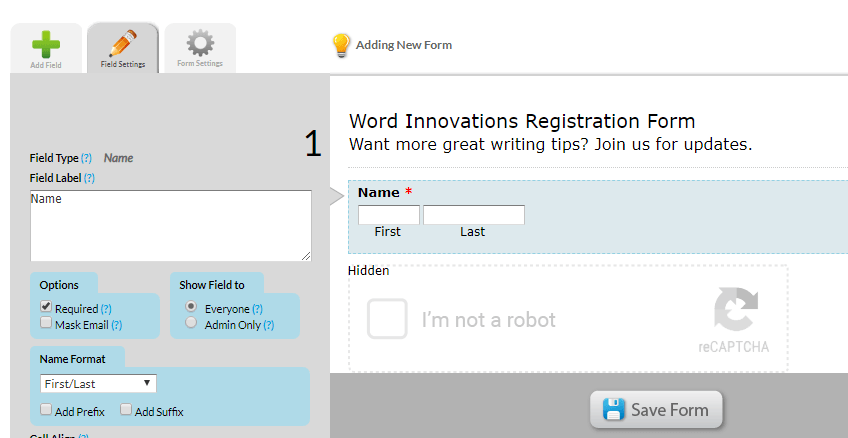Image resolution: width=848 pixels, height=438 pixels.
Task: Click into the Field Label textarea
Action: (171, 225)
